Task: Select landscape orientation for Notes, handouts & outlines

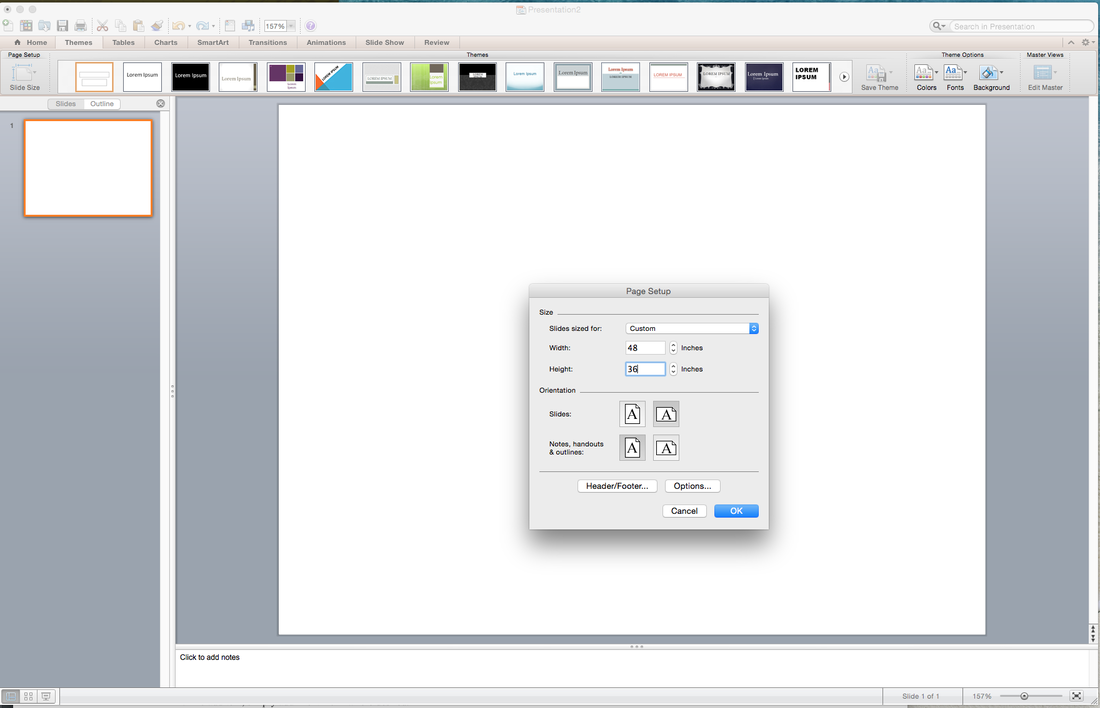Action: pos(666,448)
